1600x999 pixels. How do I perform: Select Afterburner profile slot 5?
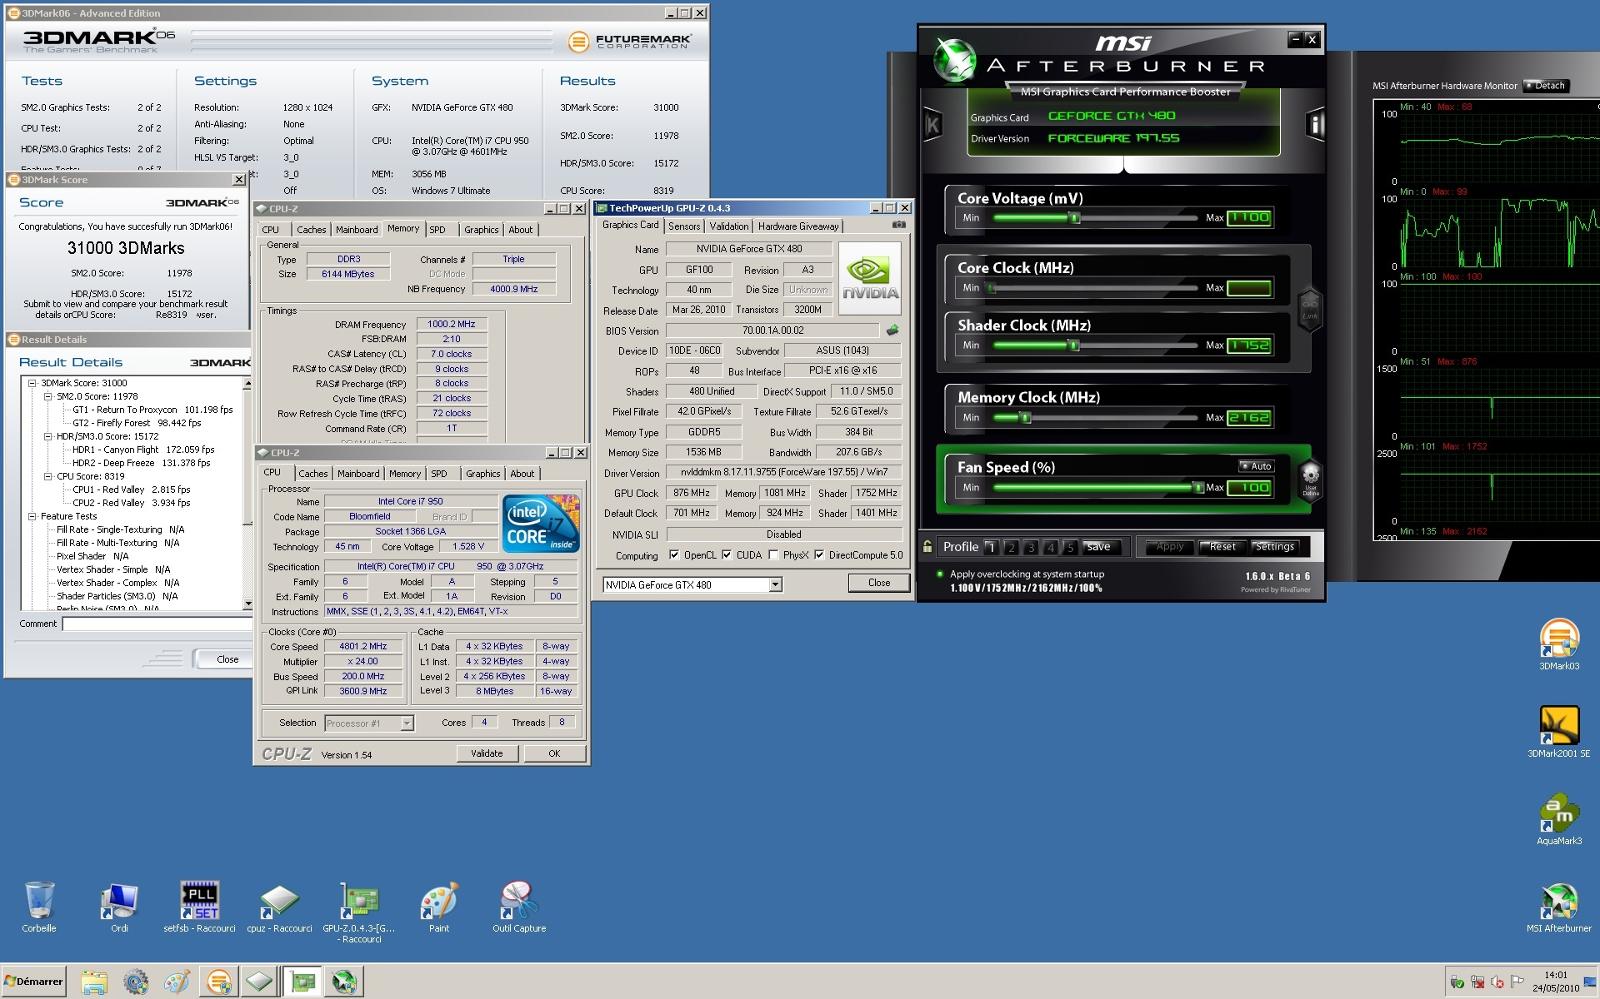pyautogui.click(x=1070, y=547)
